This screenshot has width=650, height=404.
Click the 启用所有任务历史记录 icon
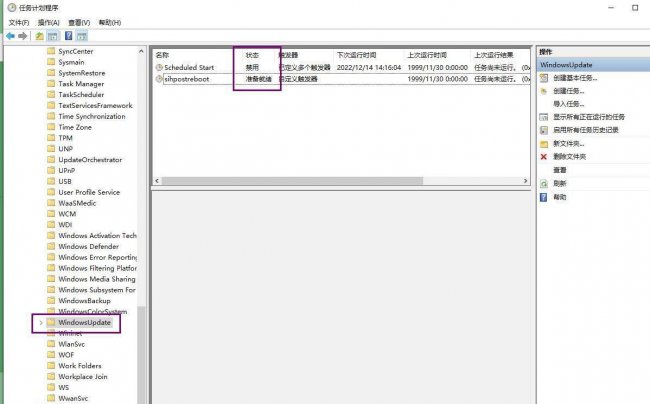click(x=544, y=130)
